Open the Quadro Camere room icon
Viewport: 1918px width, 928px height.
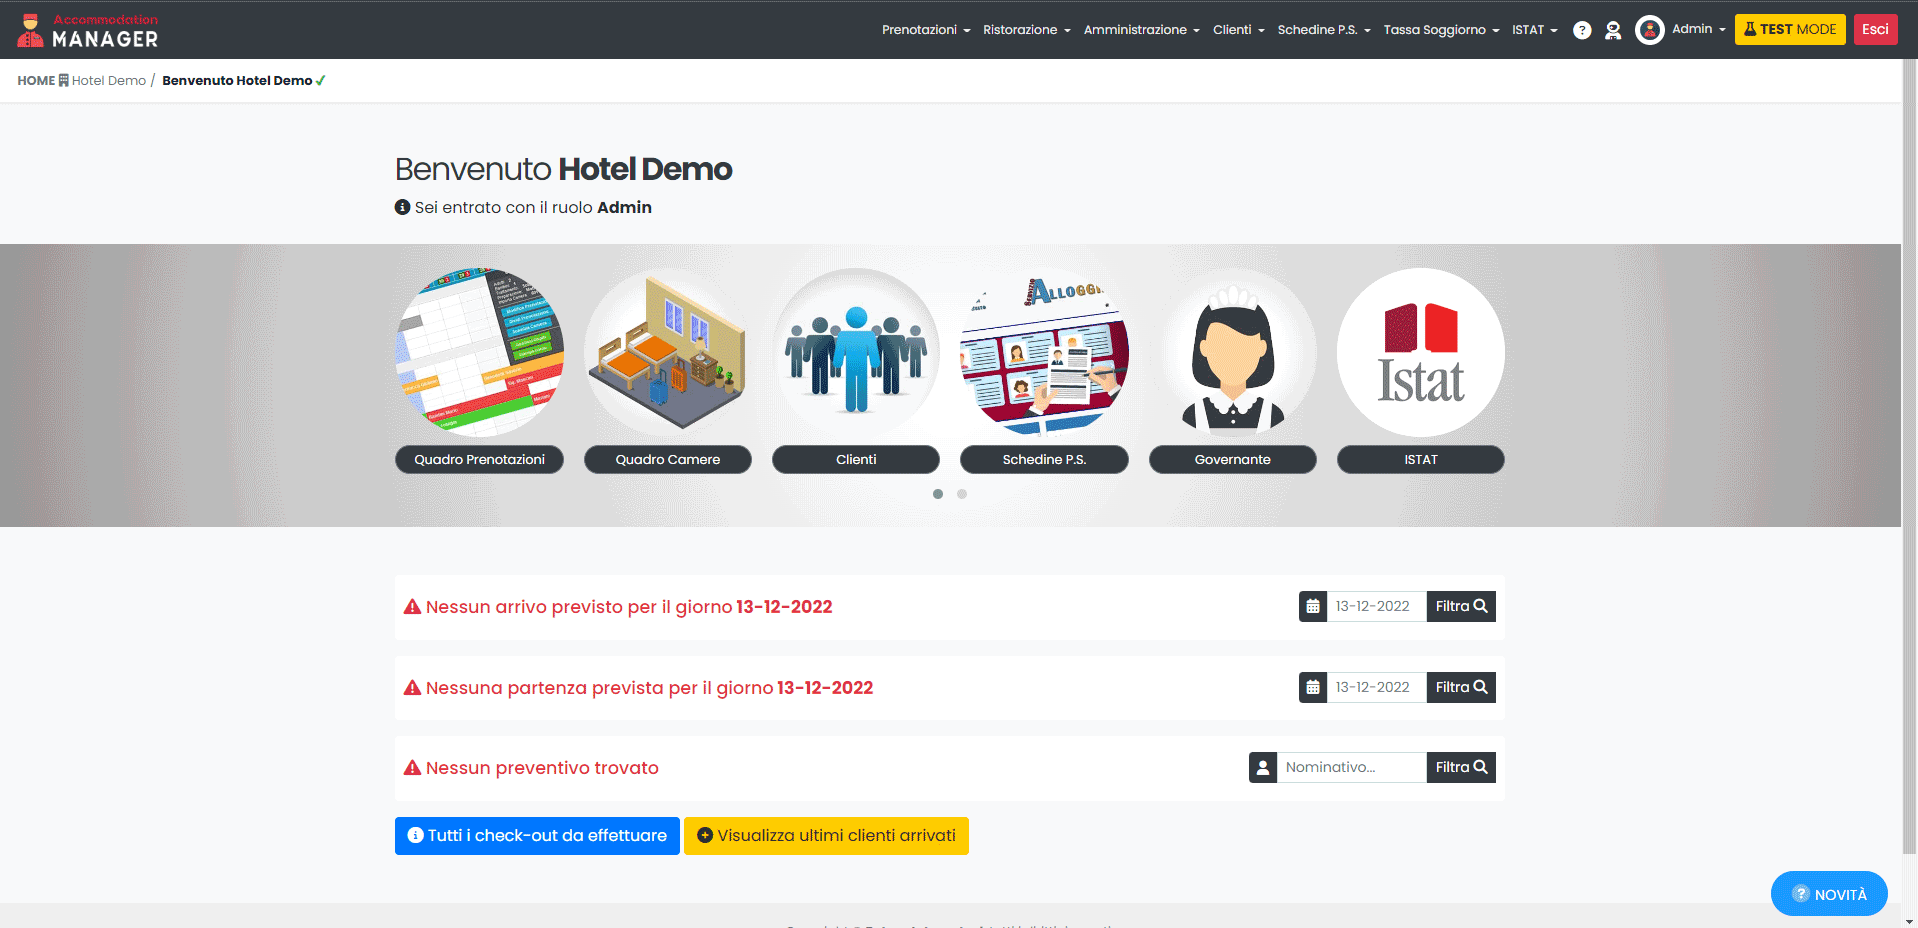(668, 352)
